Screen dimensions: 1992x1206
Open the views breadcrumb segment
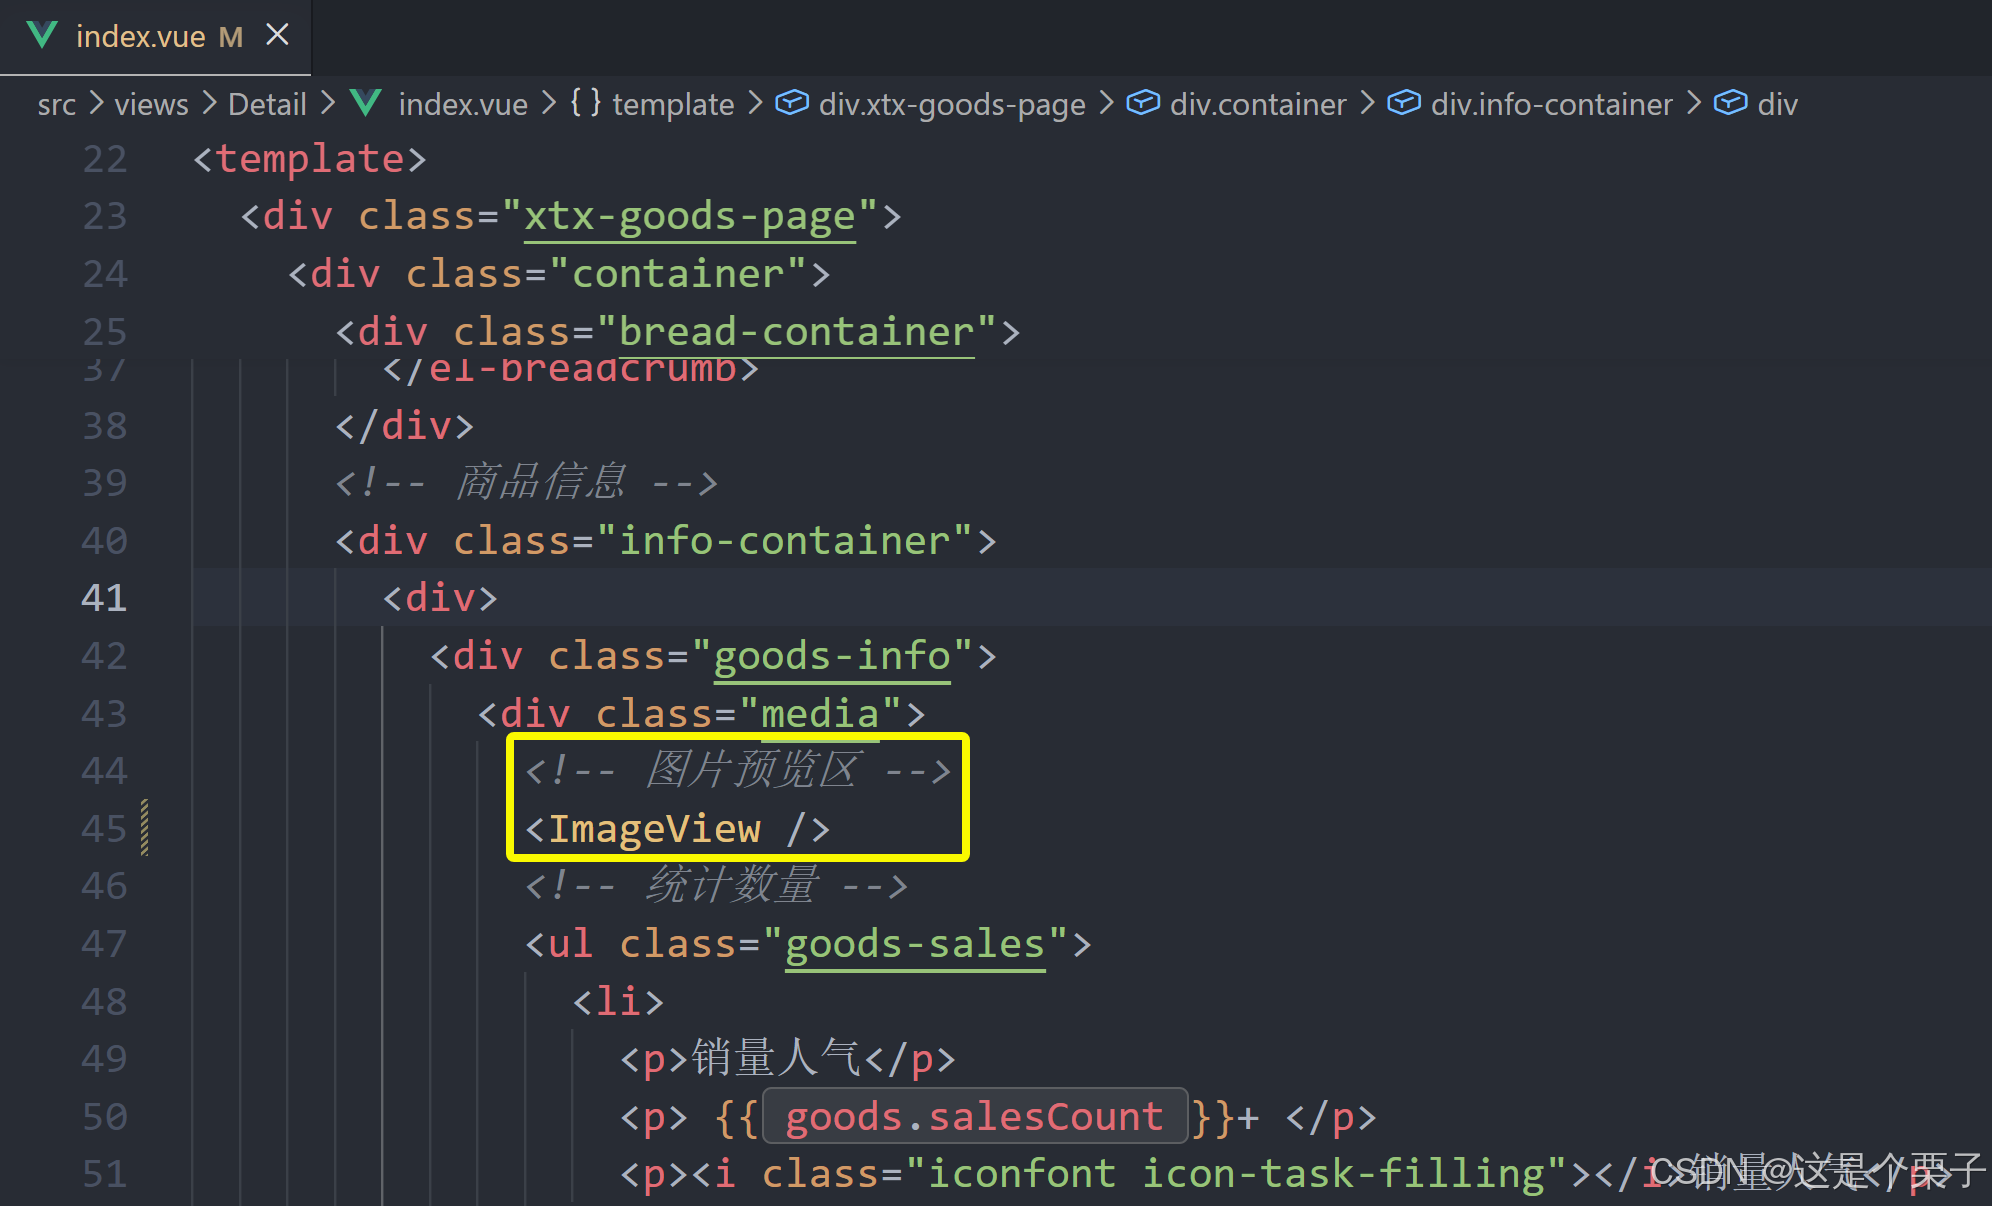point(151,104)
